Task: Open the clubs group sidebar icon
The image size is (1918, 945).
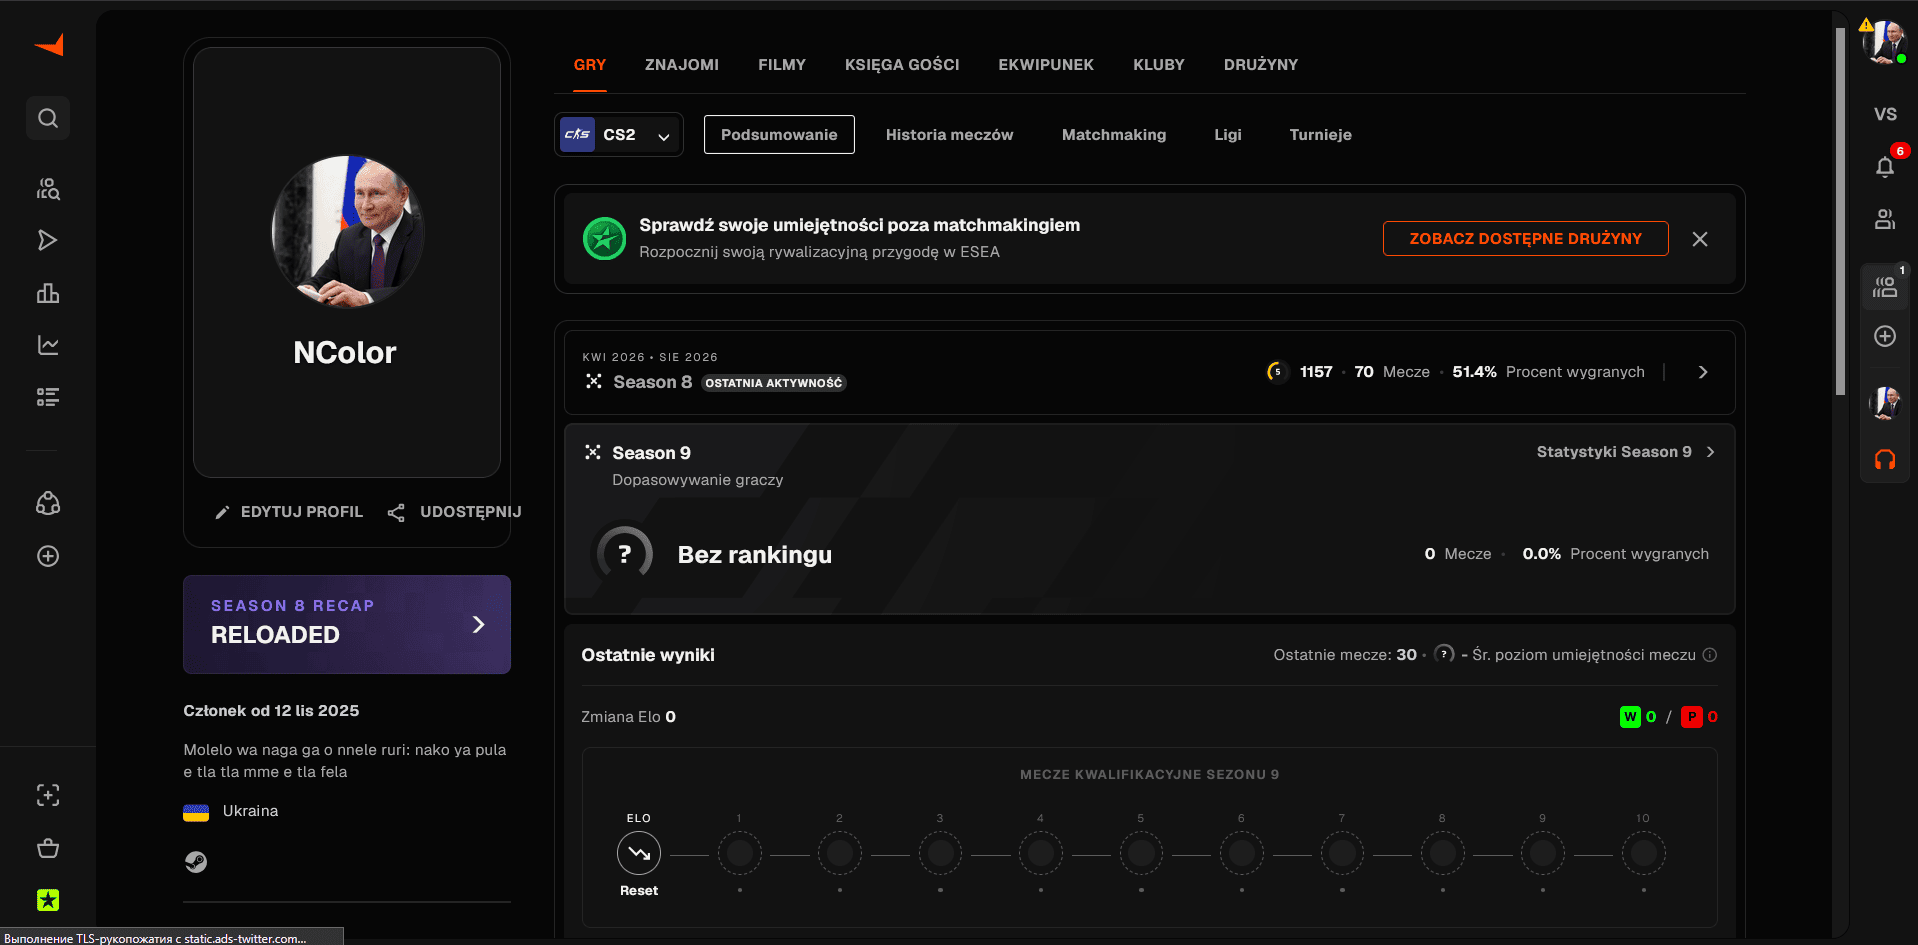Action: point(48,503)
